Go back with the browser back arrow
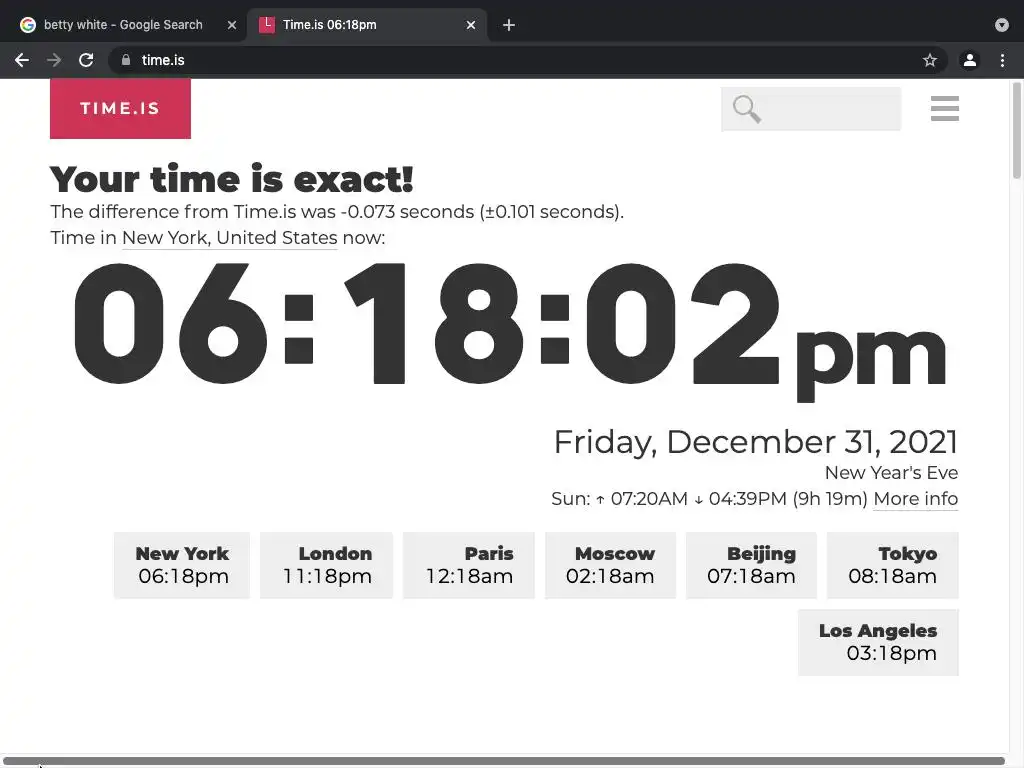1024x768 pixels. 22,60
